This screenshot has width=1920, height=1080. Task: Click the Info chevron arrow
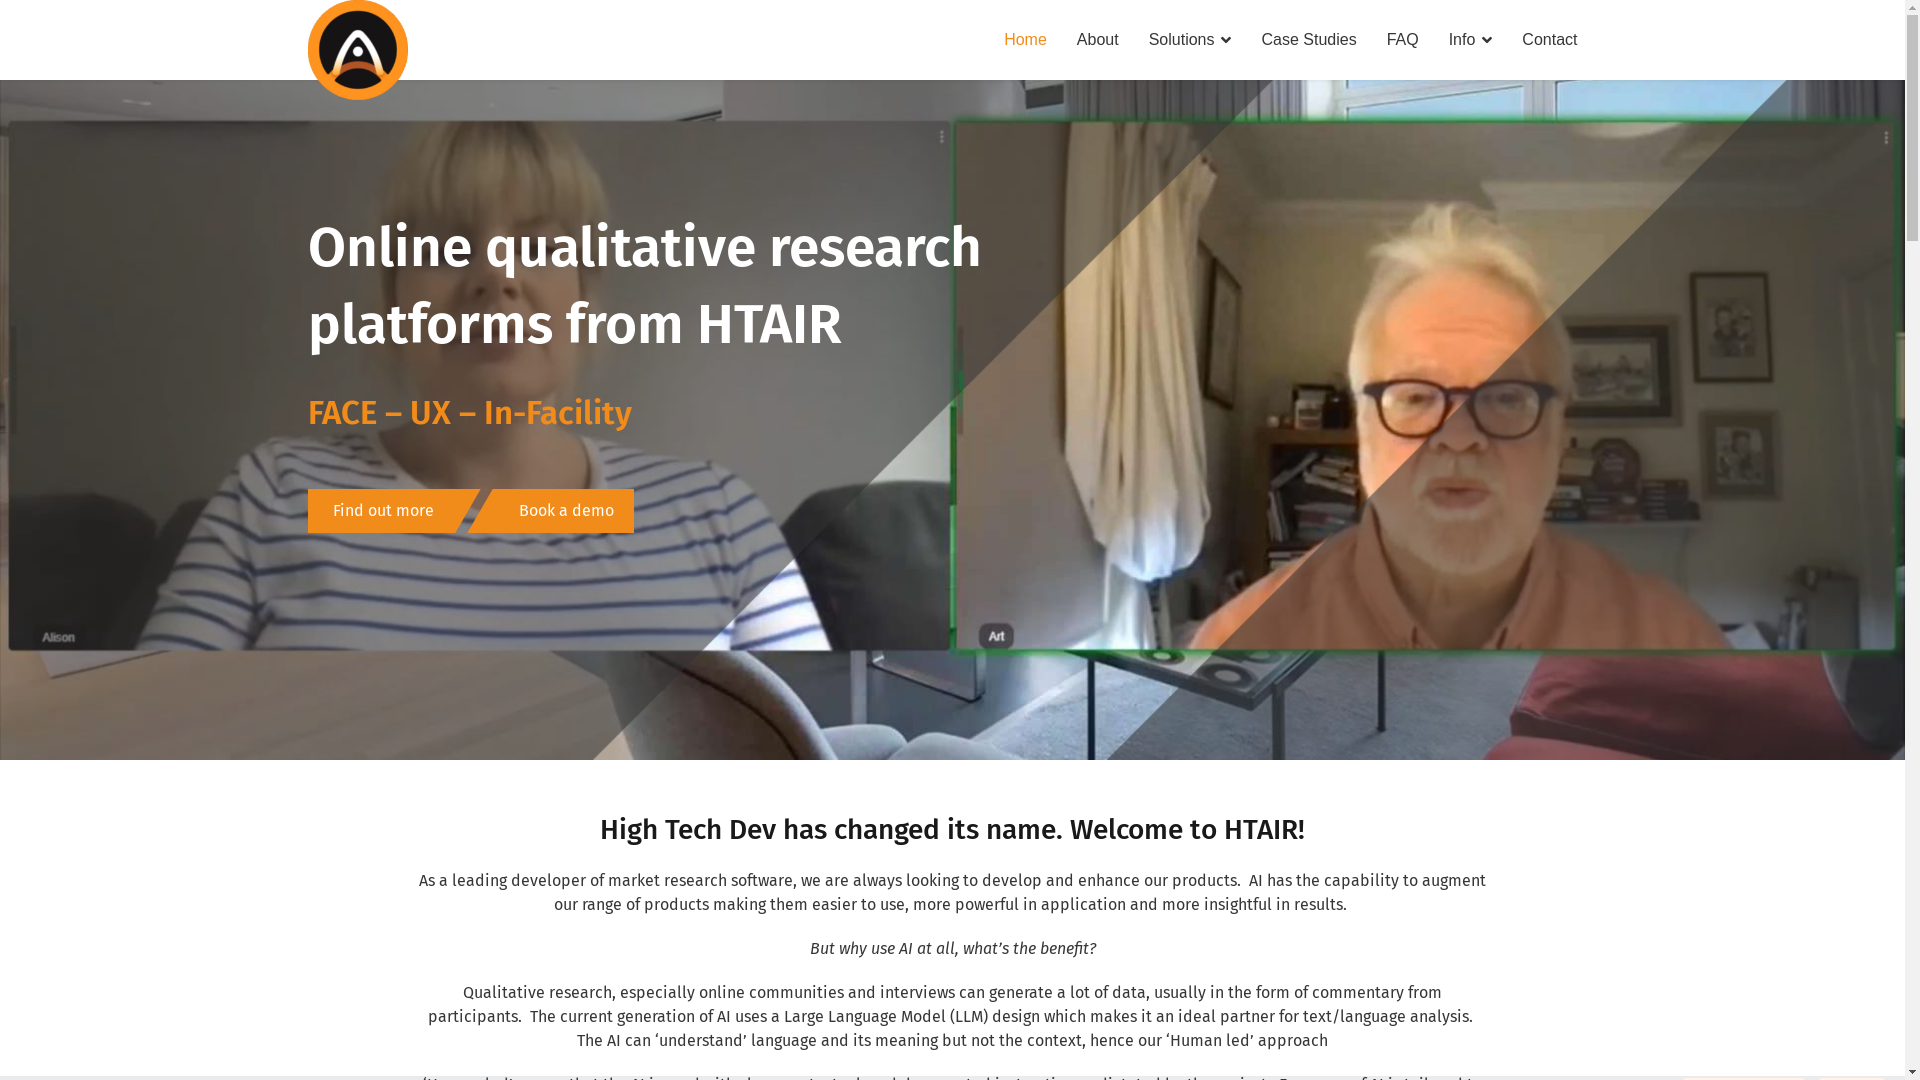tap(1486, 41)
